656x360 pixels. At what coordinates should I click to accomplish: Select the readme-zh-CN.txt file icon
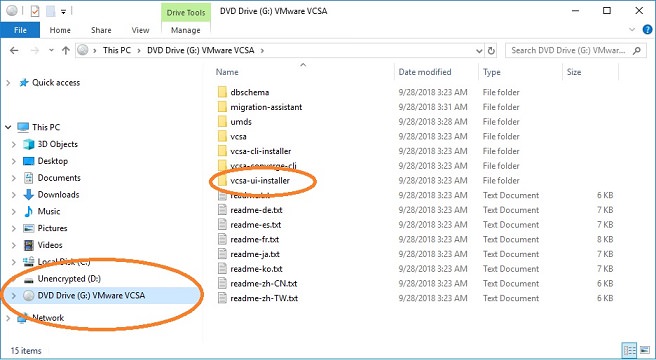tap(222, 283)
